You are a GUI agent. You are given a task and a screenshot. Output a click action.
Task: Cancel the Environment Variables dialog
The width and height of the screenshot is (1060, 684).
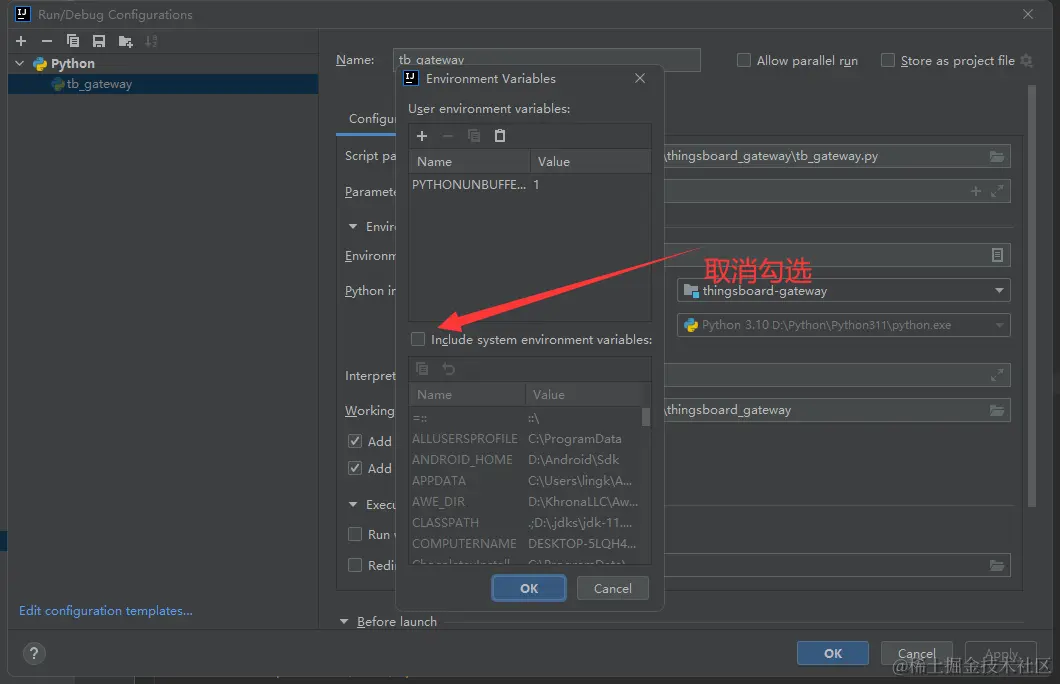point(612,589)
